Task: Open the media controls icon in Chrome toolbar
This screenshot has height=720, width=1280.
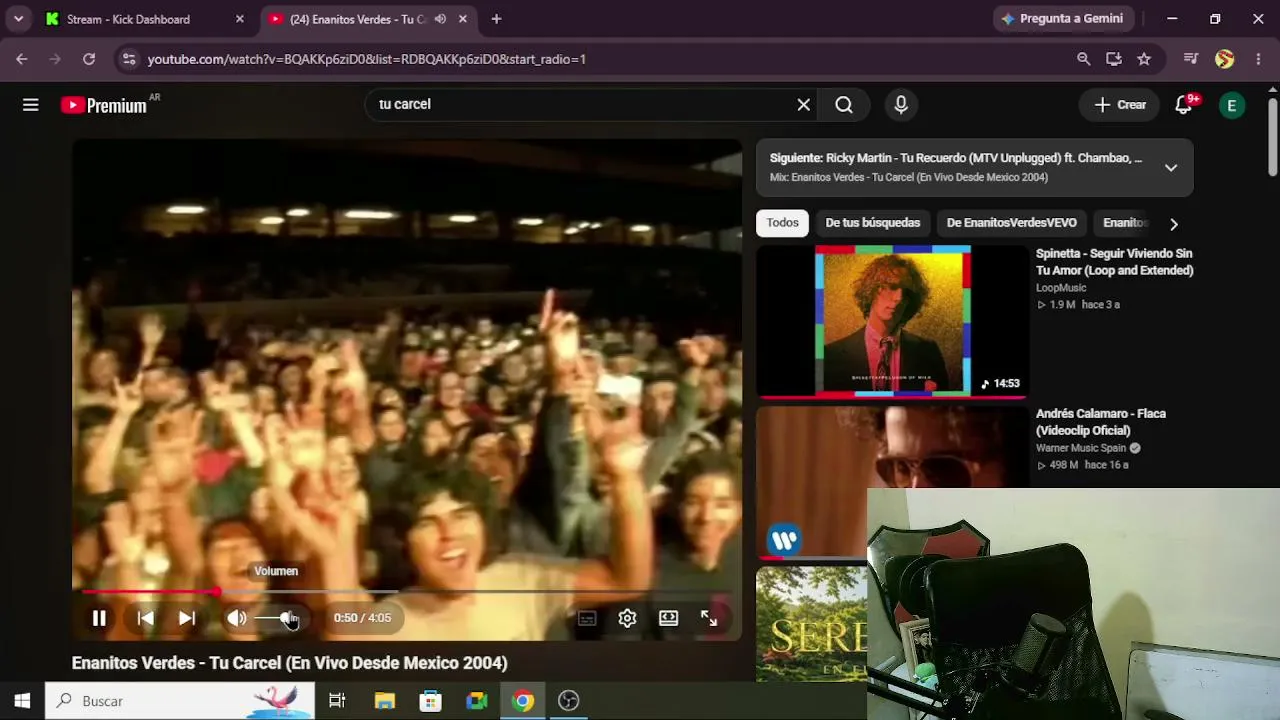Action: click(x=1190, y=59)
